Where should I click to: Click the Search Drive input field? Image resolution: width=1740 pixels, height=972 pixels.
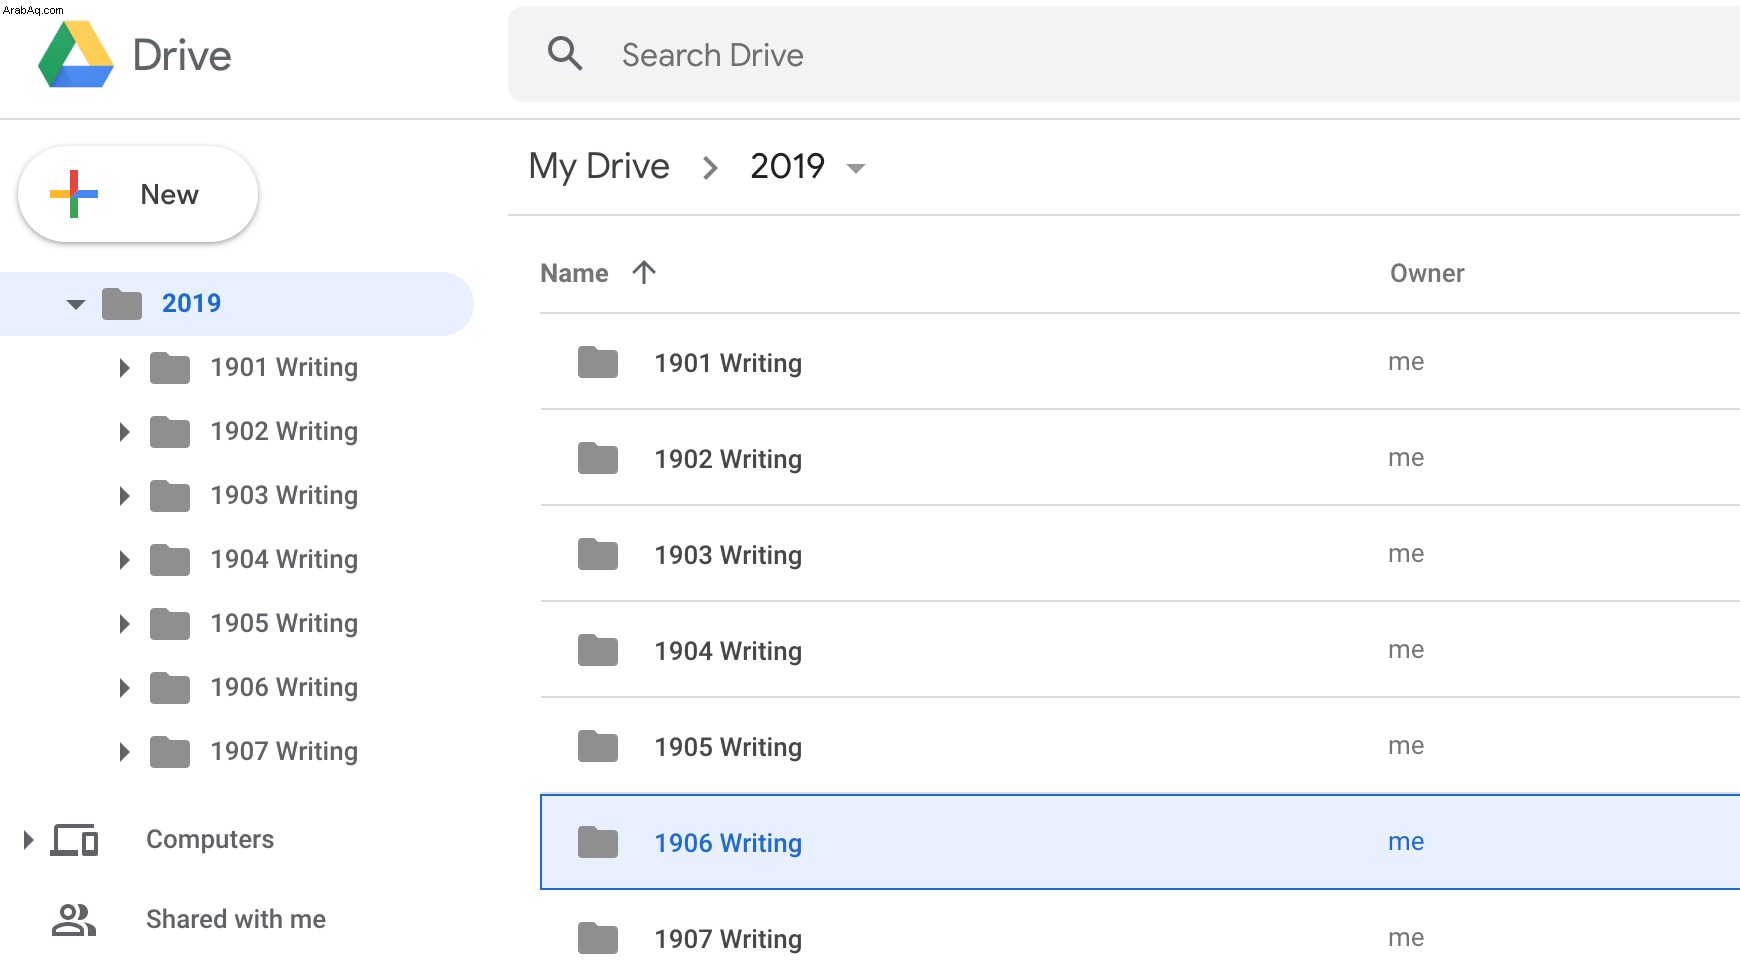pos(1124,54)
